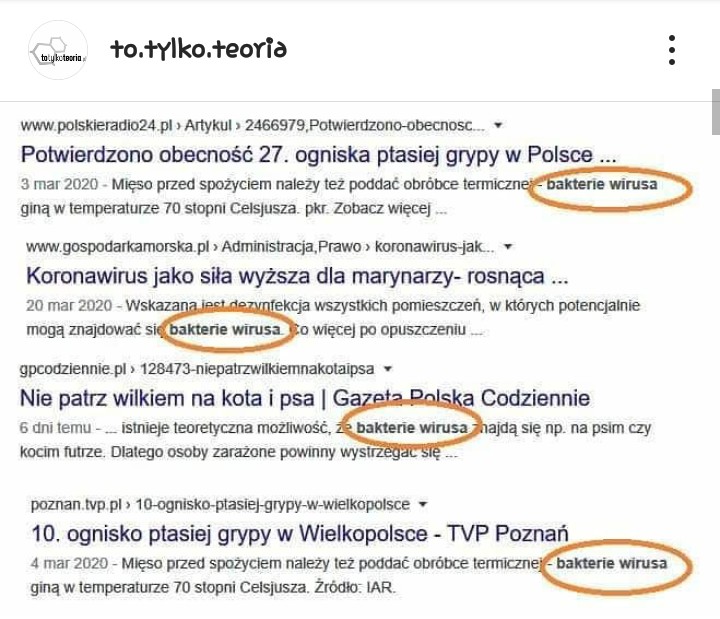
Task: Tap the to.tylko.teoria profile avatar
Action: point(59,50)
